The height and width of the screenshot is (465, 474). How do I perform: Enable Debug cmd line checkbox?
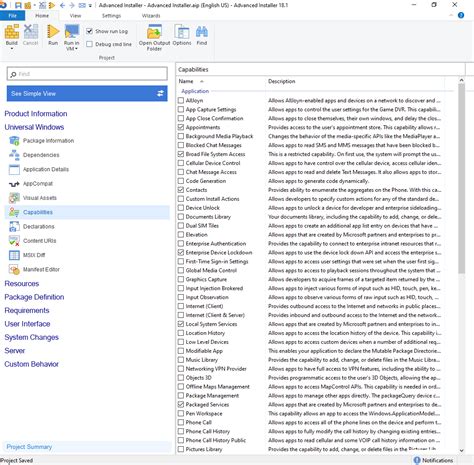tap(89, 44)
